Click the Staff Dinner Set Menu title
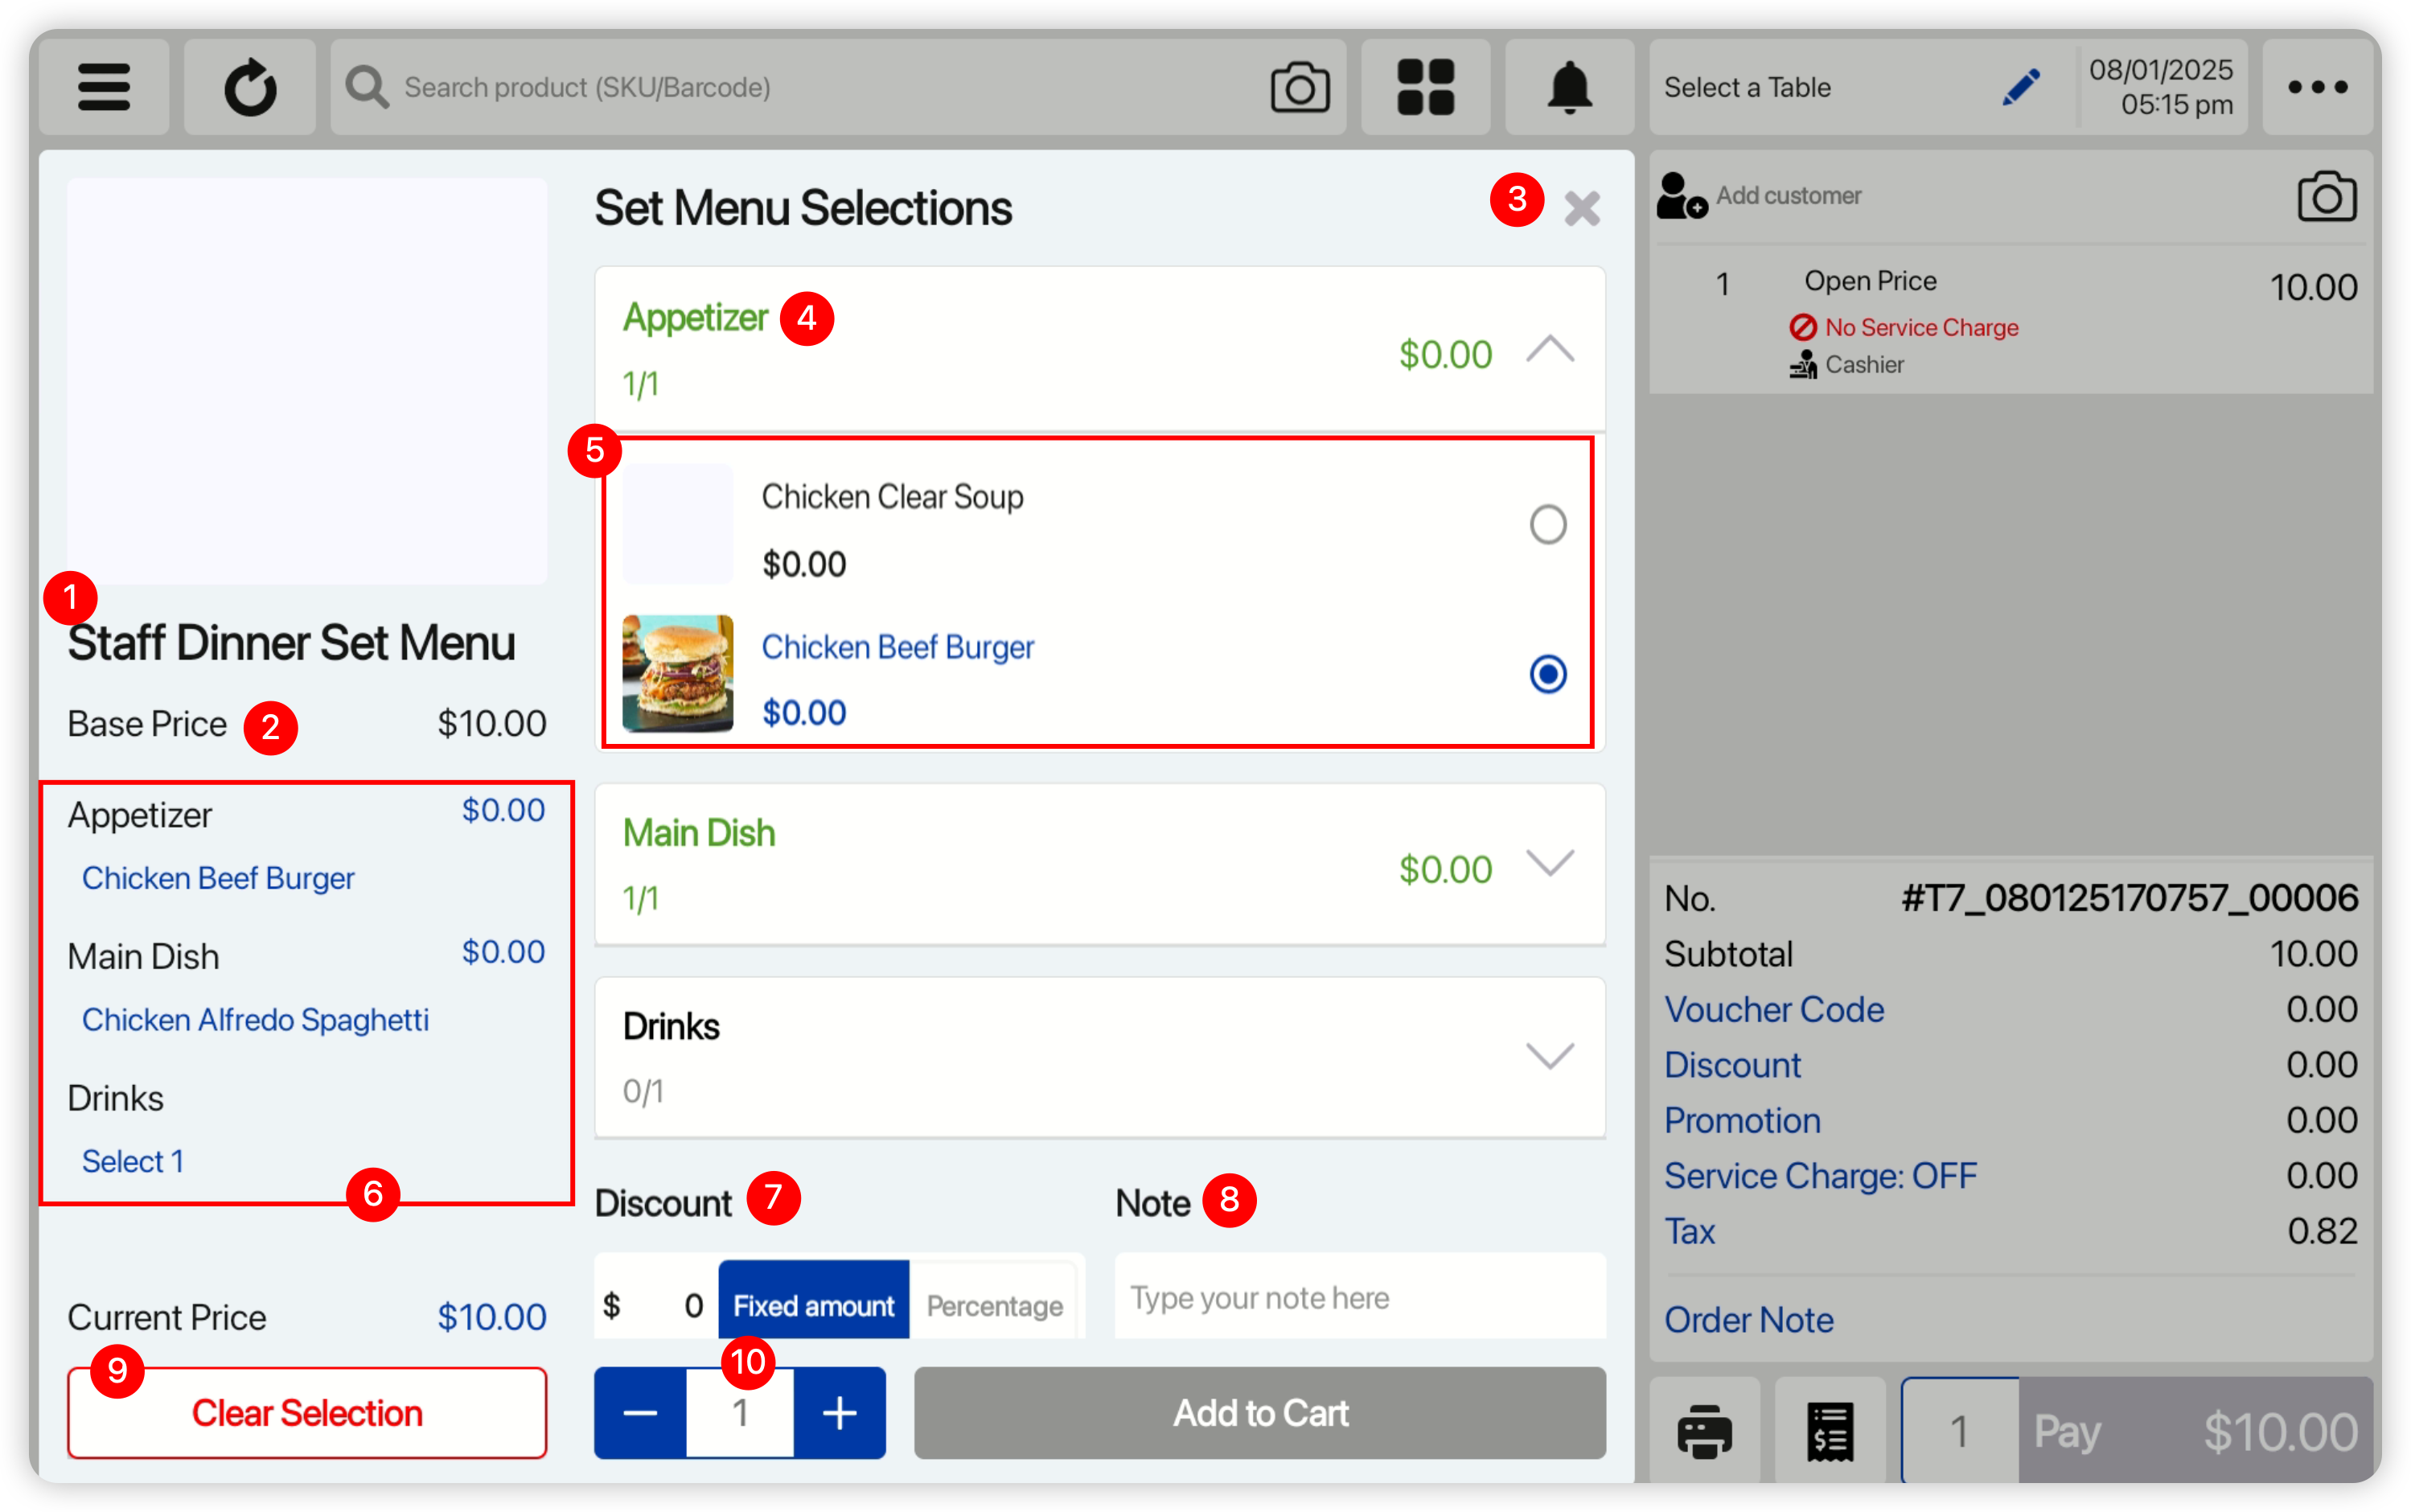 [291, 642]
